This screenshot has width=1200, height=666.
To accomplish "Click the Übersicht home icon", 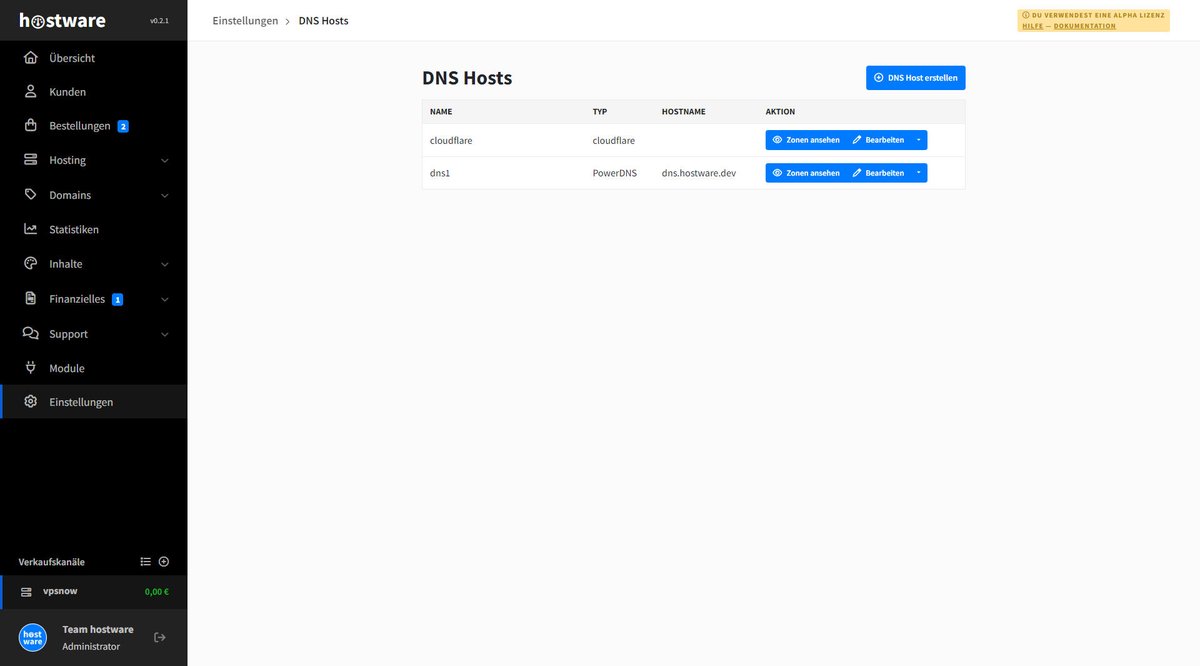I will (x=31, y=58).
